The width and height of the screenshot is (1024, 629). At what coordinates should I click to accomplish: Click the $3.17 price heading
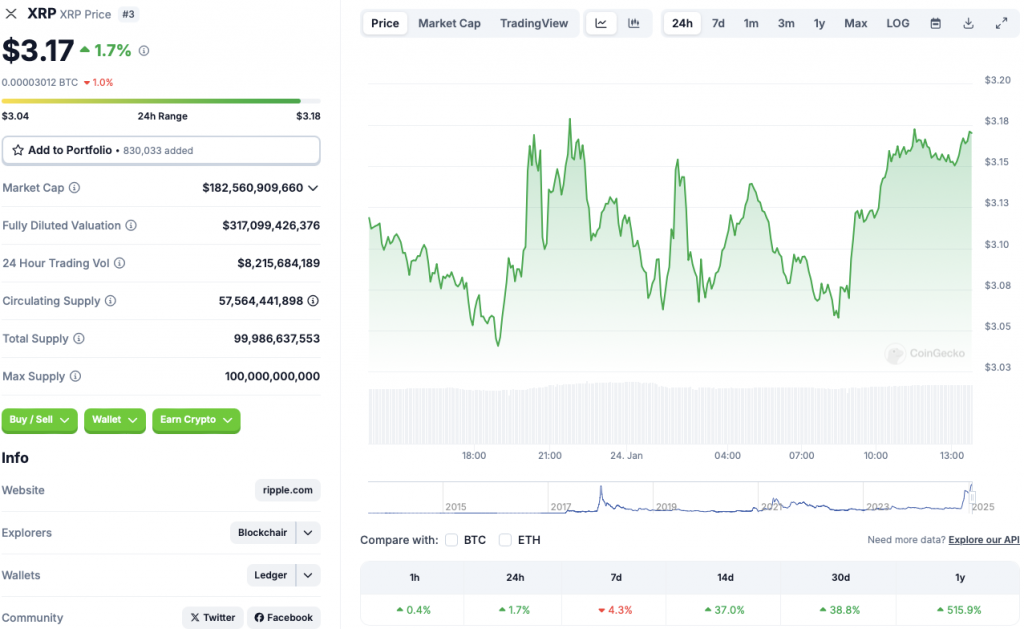click(x=38, y=50)
